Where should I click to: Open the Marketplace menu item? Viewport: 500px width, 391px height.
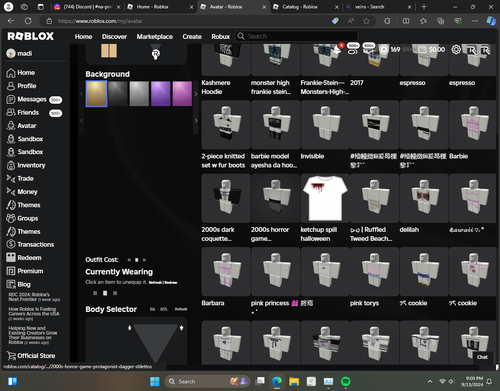point(155,37)
